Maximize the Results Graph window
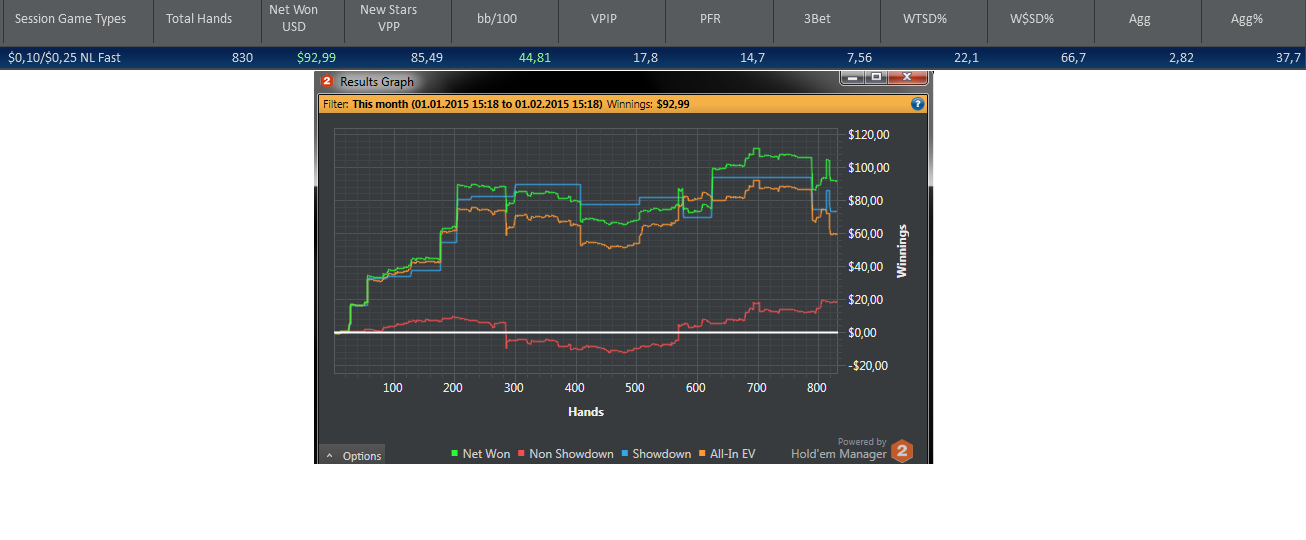Screen dimensions: 1306x540 click(x=876, y=78)
